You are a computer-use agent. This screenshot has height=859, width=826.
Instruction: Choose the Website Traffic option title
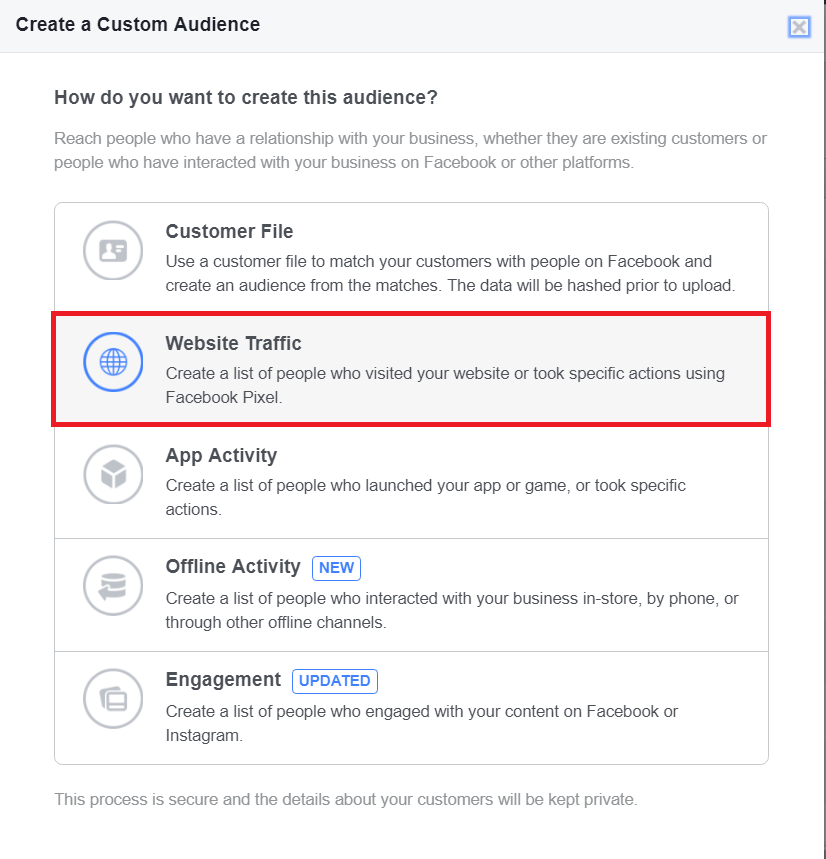pyautogui.click(x=233, y=343)
